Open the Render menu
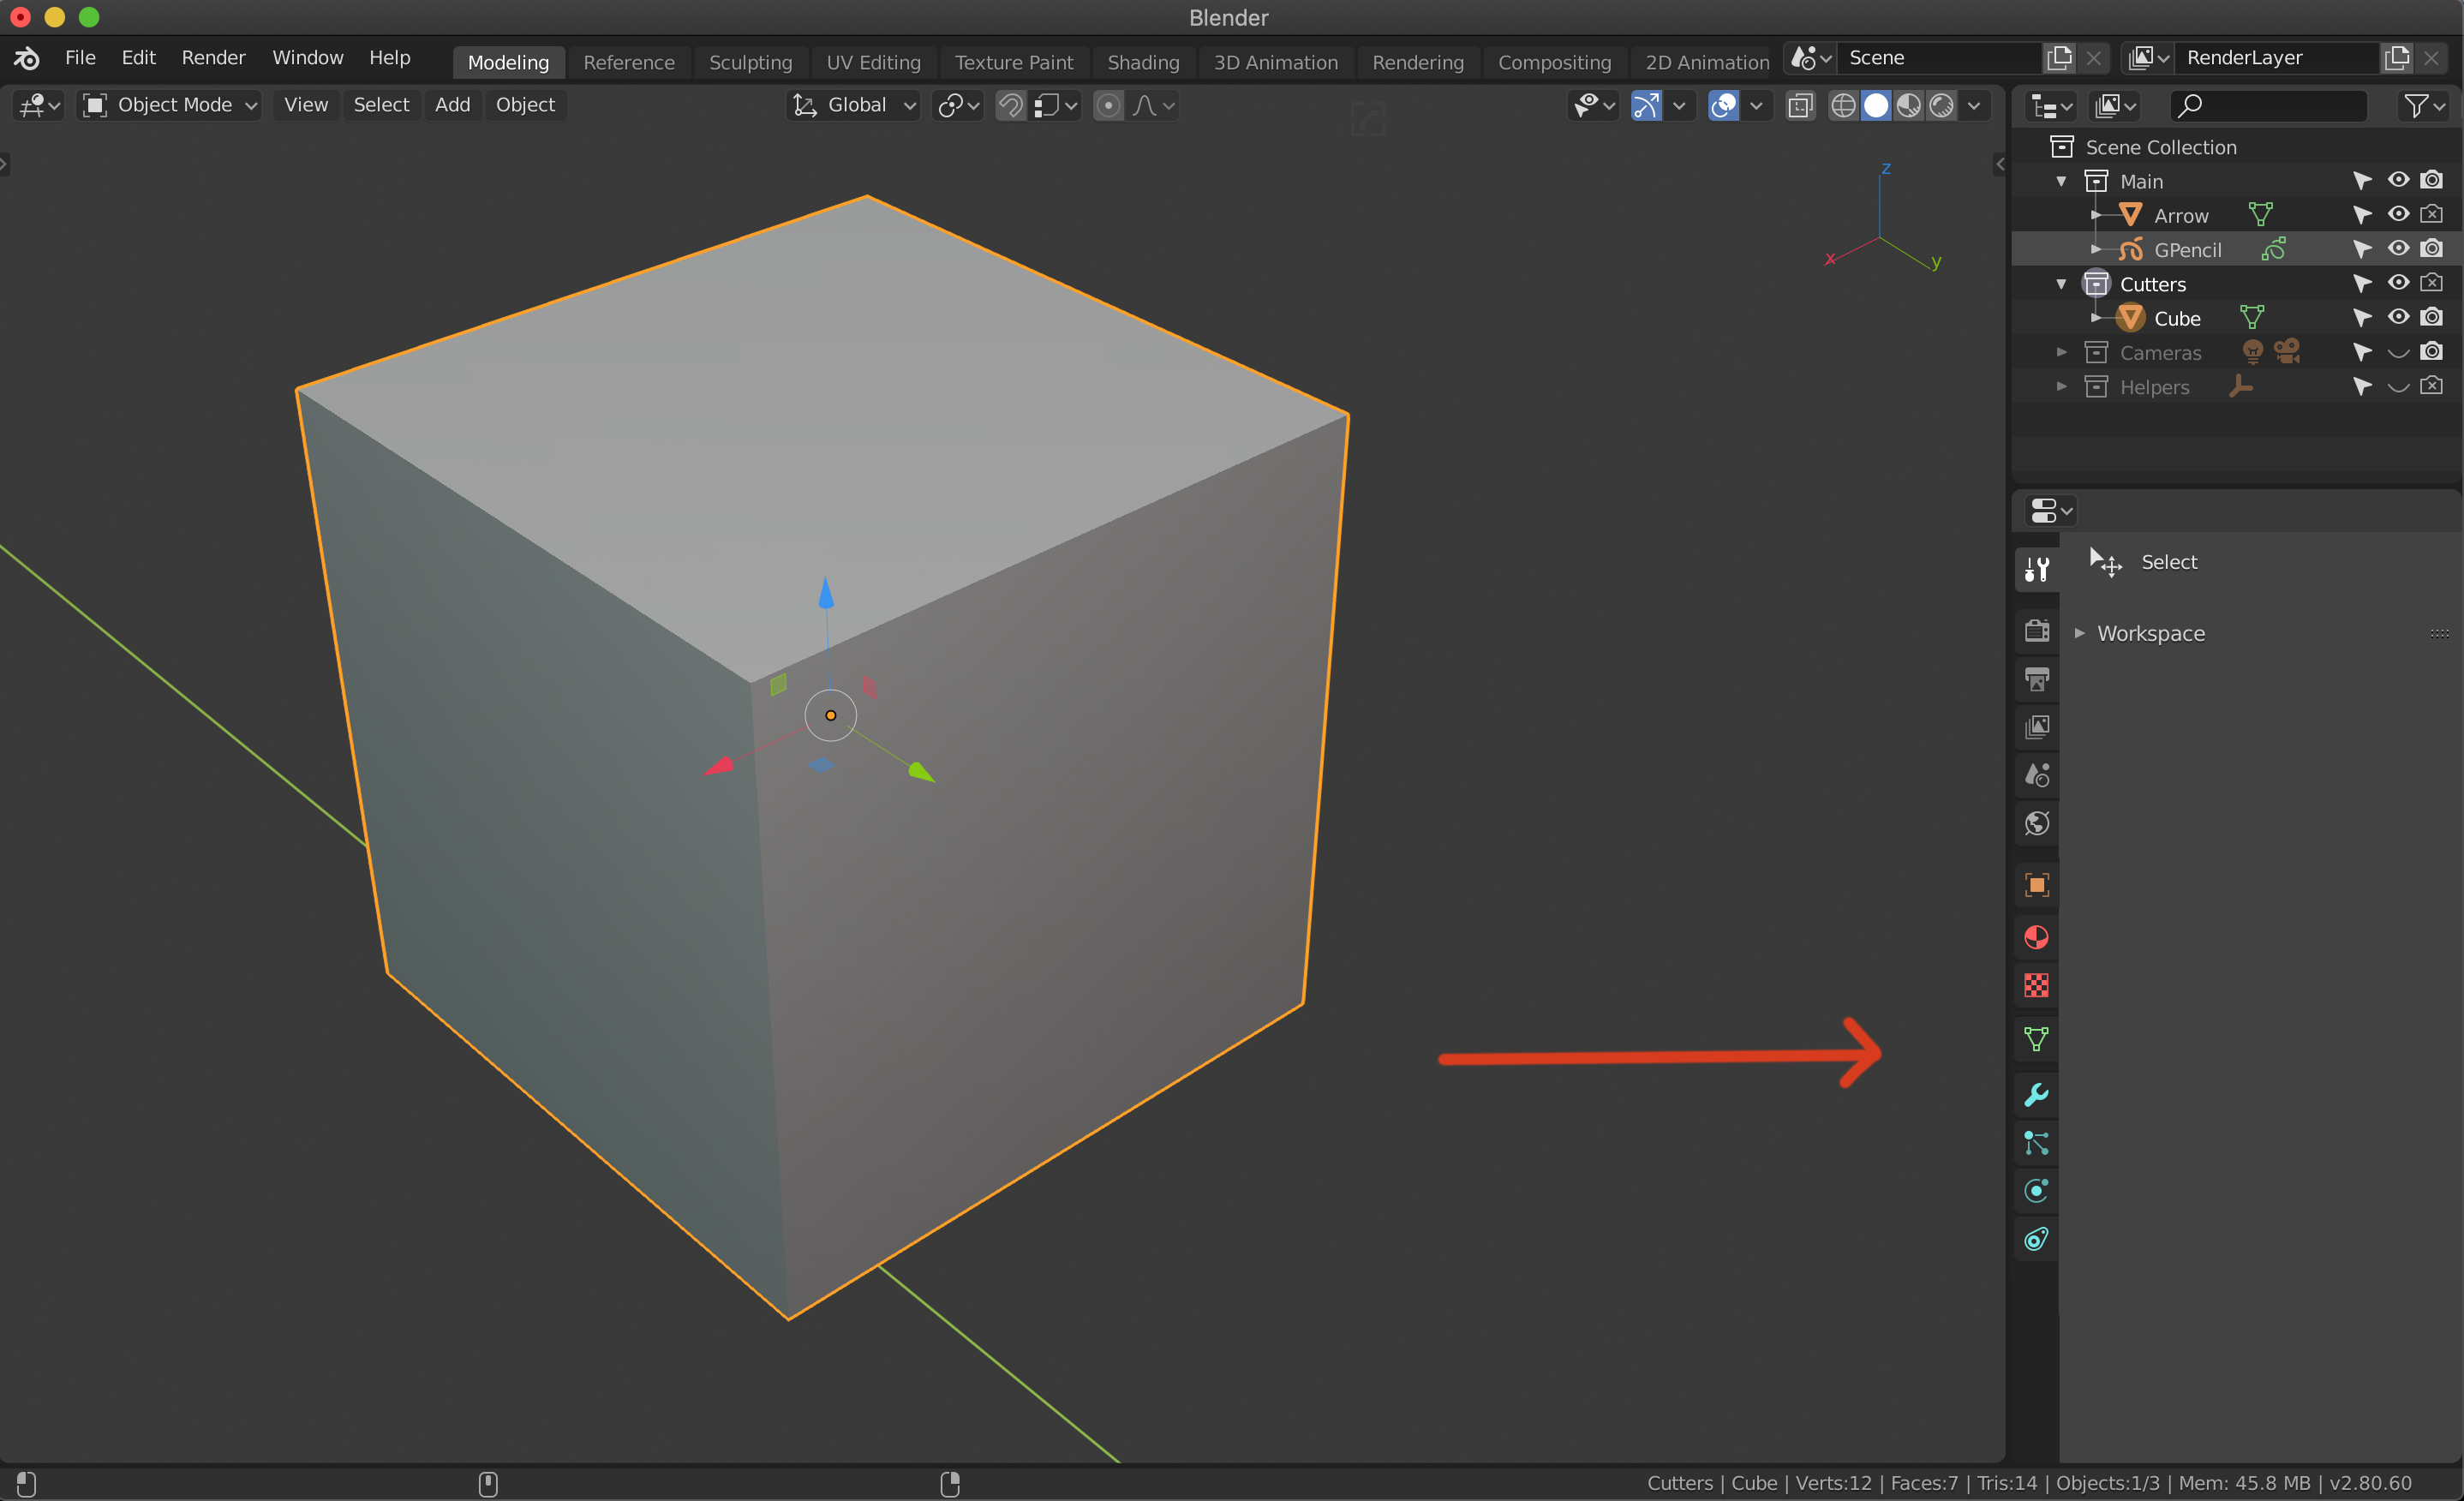This screenshot has height=1501, width=2464. [x=213, y=58]
